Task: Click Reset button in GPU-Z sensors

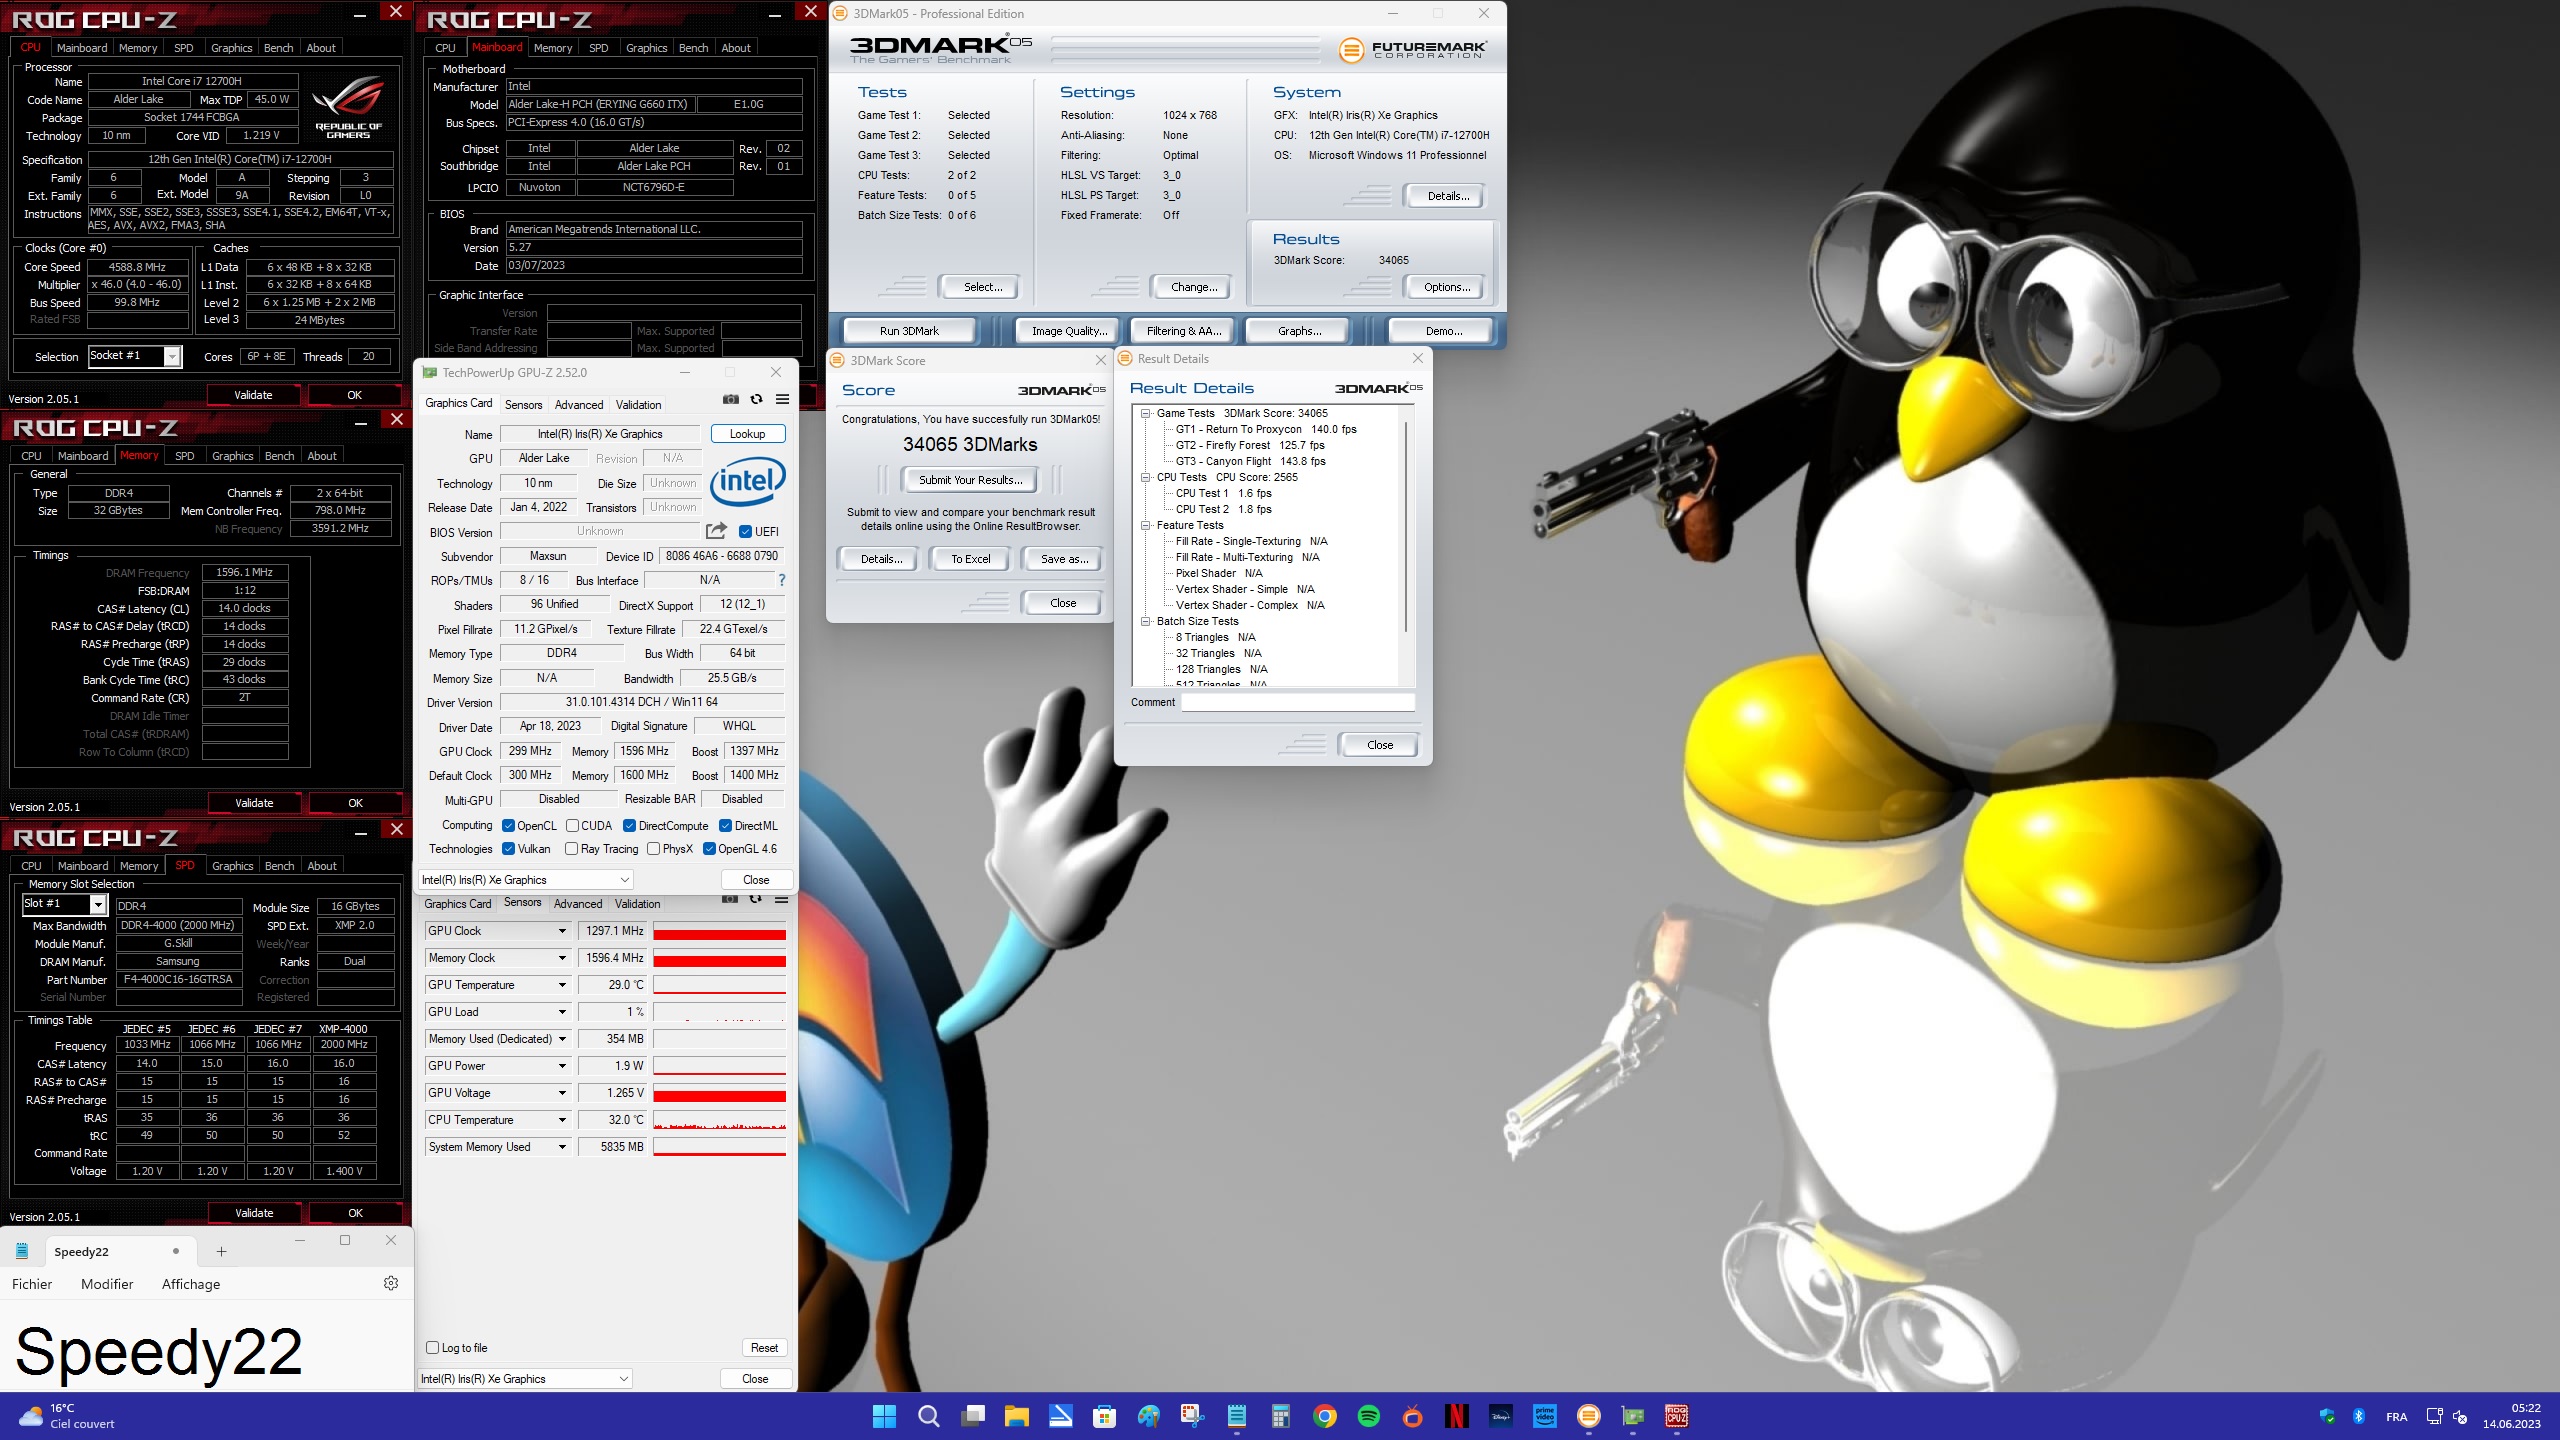Action: pos(764,1348)
